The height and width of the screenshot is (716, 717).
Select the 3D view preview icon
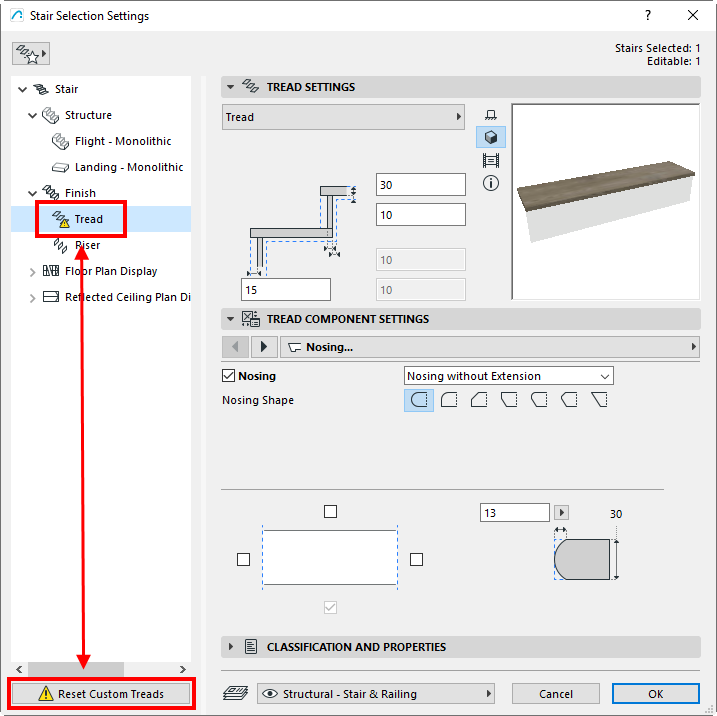[x=491, y=137]
